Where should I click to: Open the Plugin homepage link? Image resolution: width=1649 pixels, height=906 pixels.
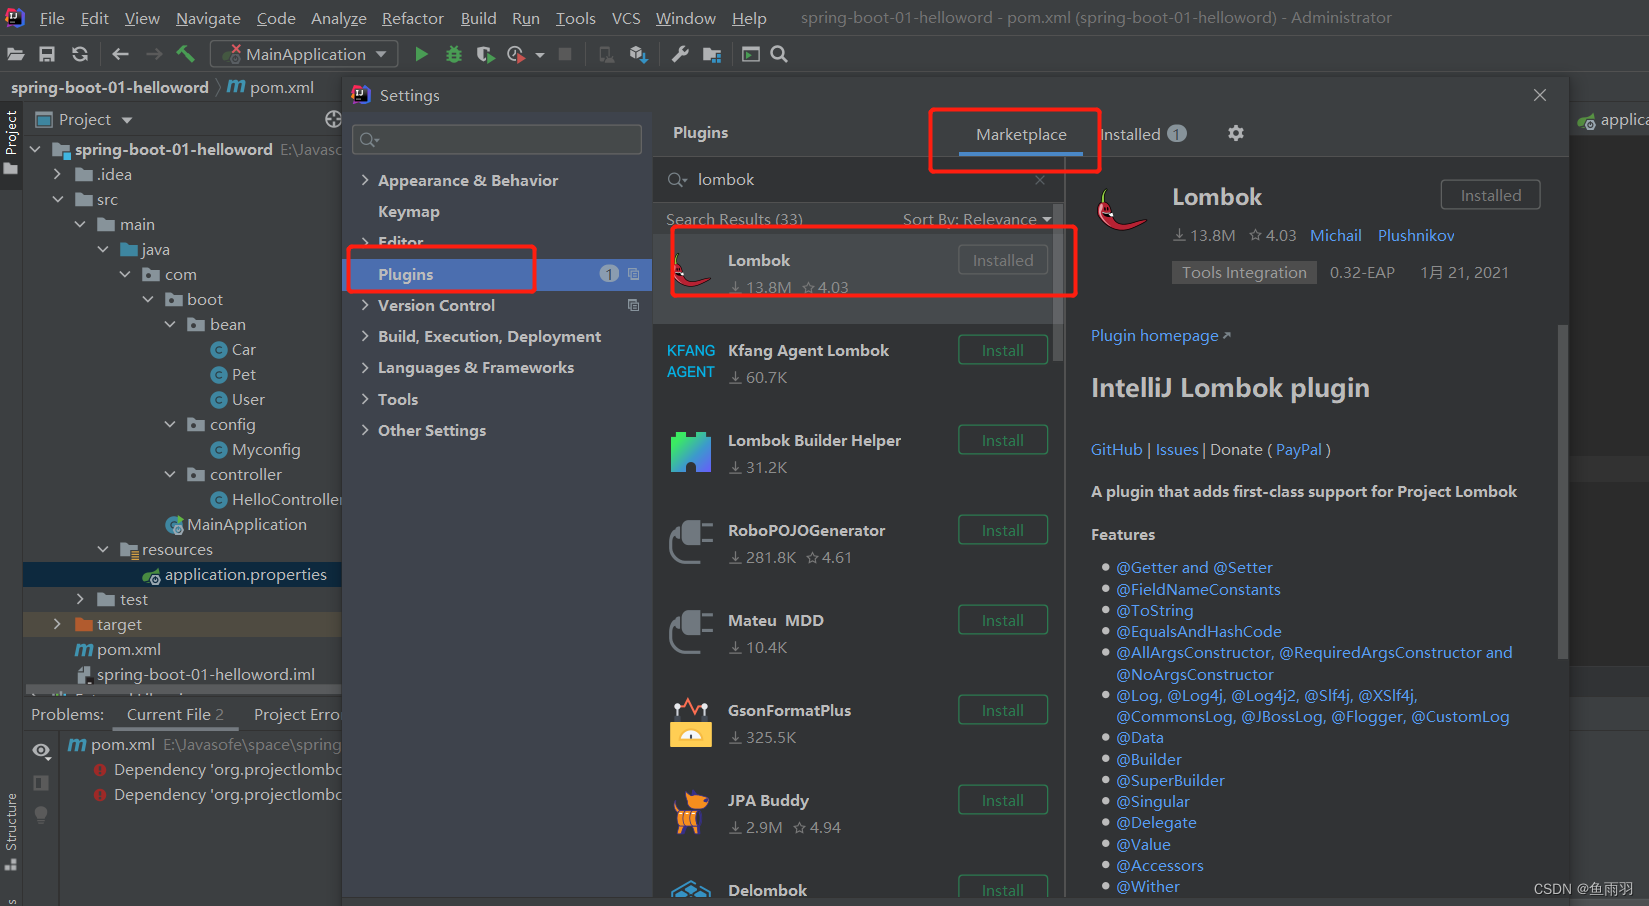point(1160,336)
